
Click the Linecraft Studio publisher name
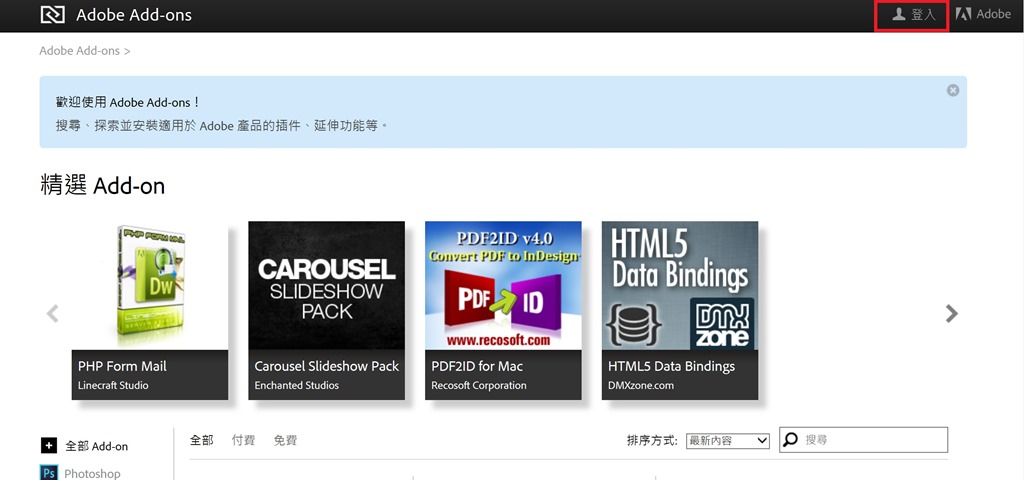pos(113,385)
